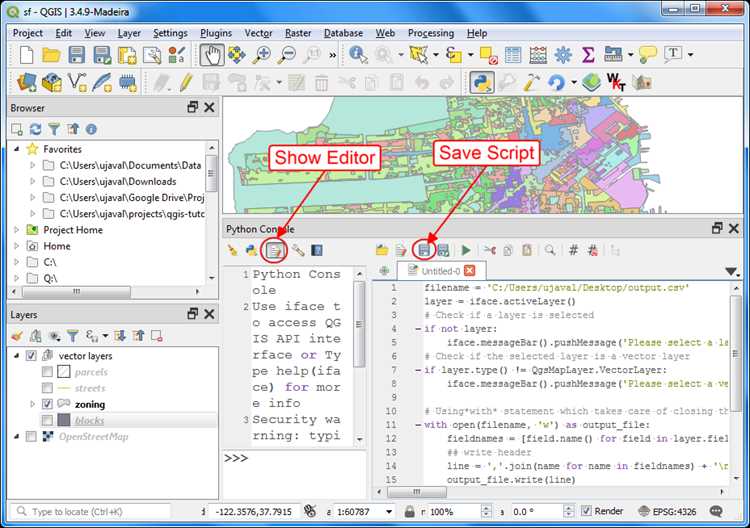The height and width of the screenshot is (528, 750).
Task: Toggle the zoning layer visibility checkbox
Action: (47, 404)
